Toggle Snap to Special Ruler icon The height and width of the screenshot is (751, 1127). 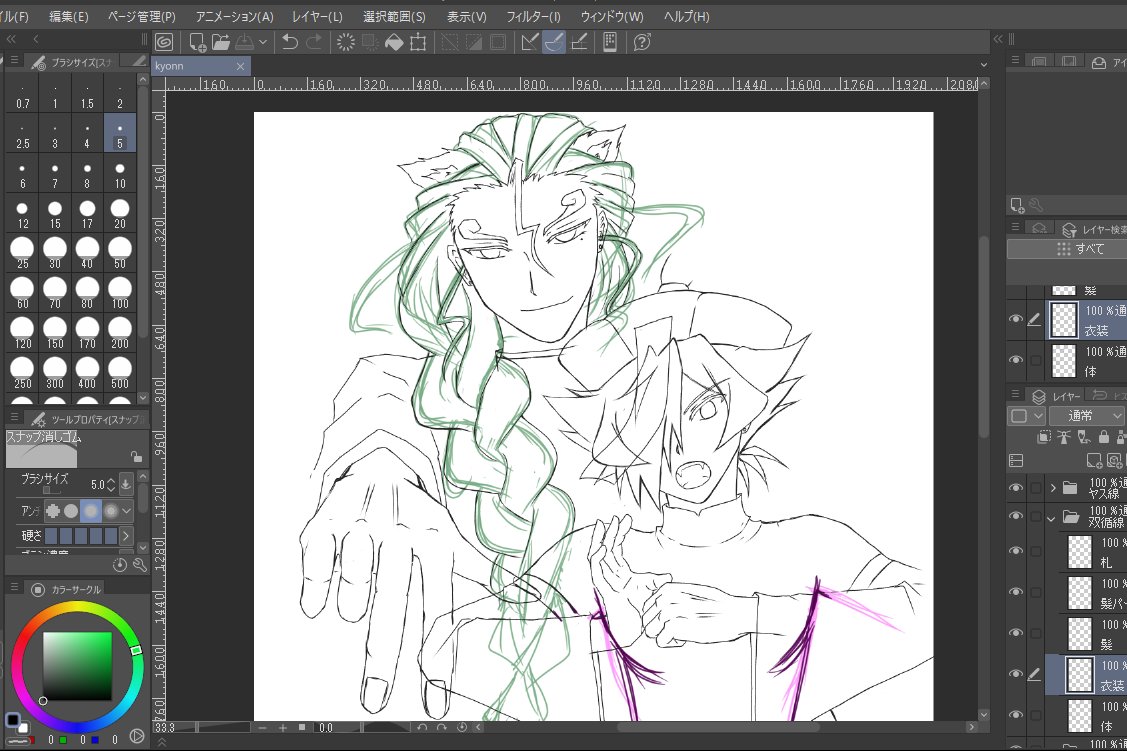554,42
